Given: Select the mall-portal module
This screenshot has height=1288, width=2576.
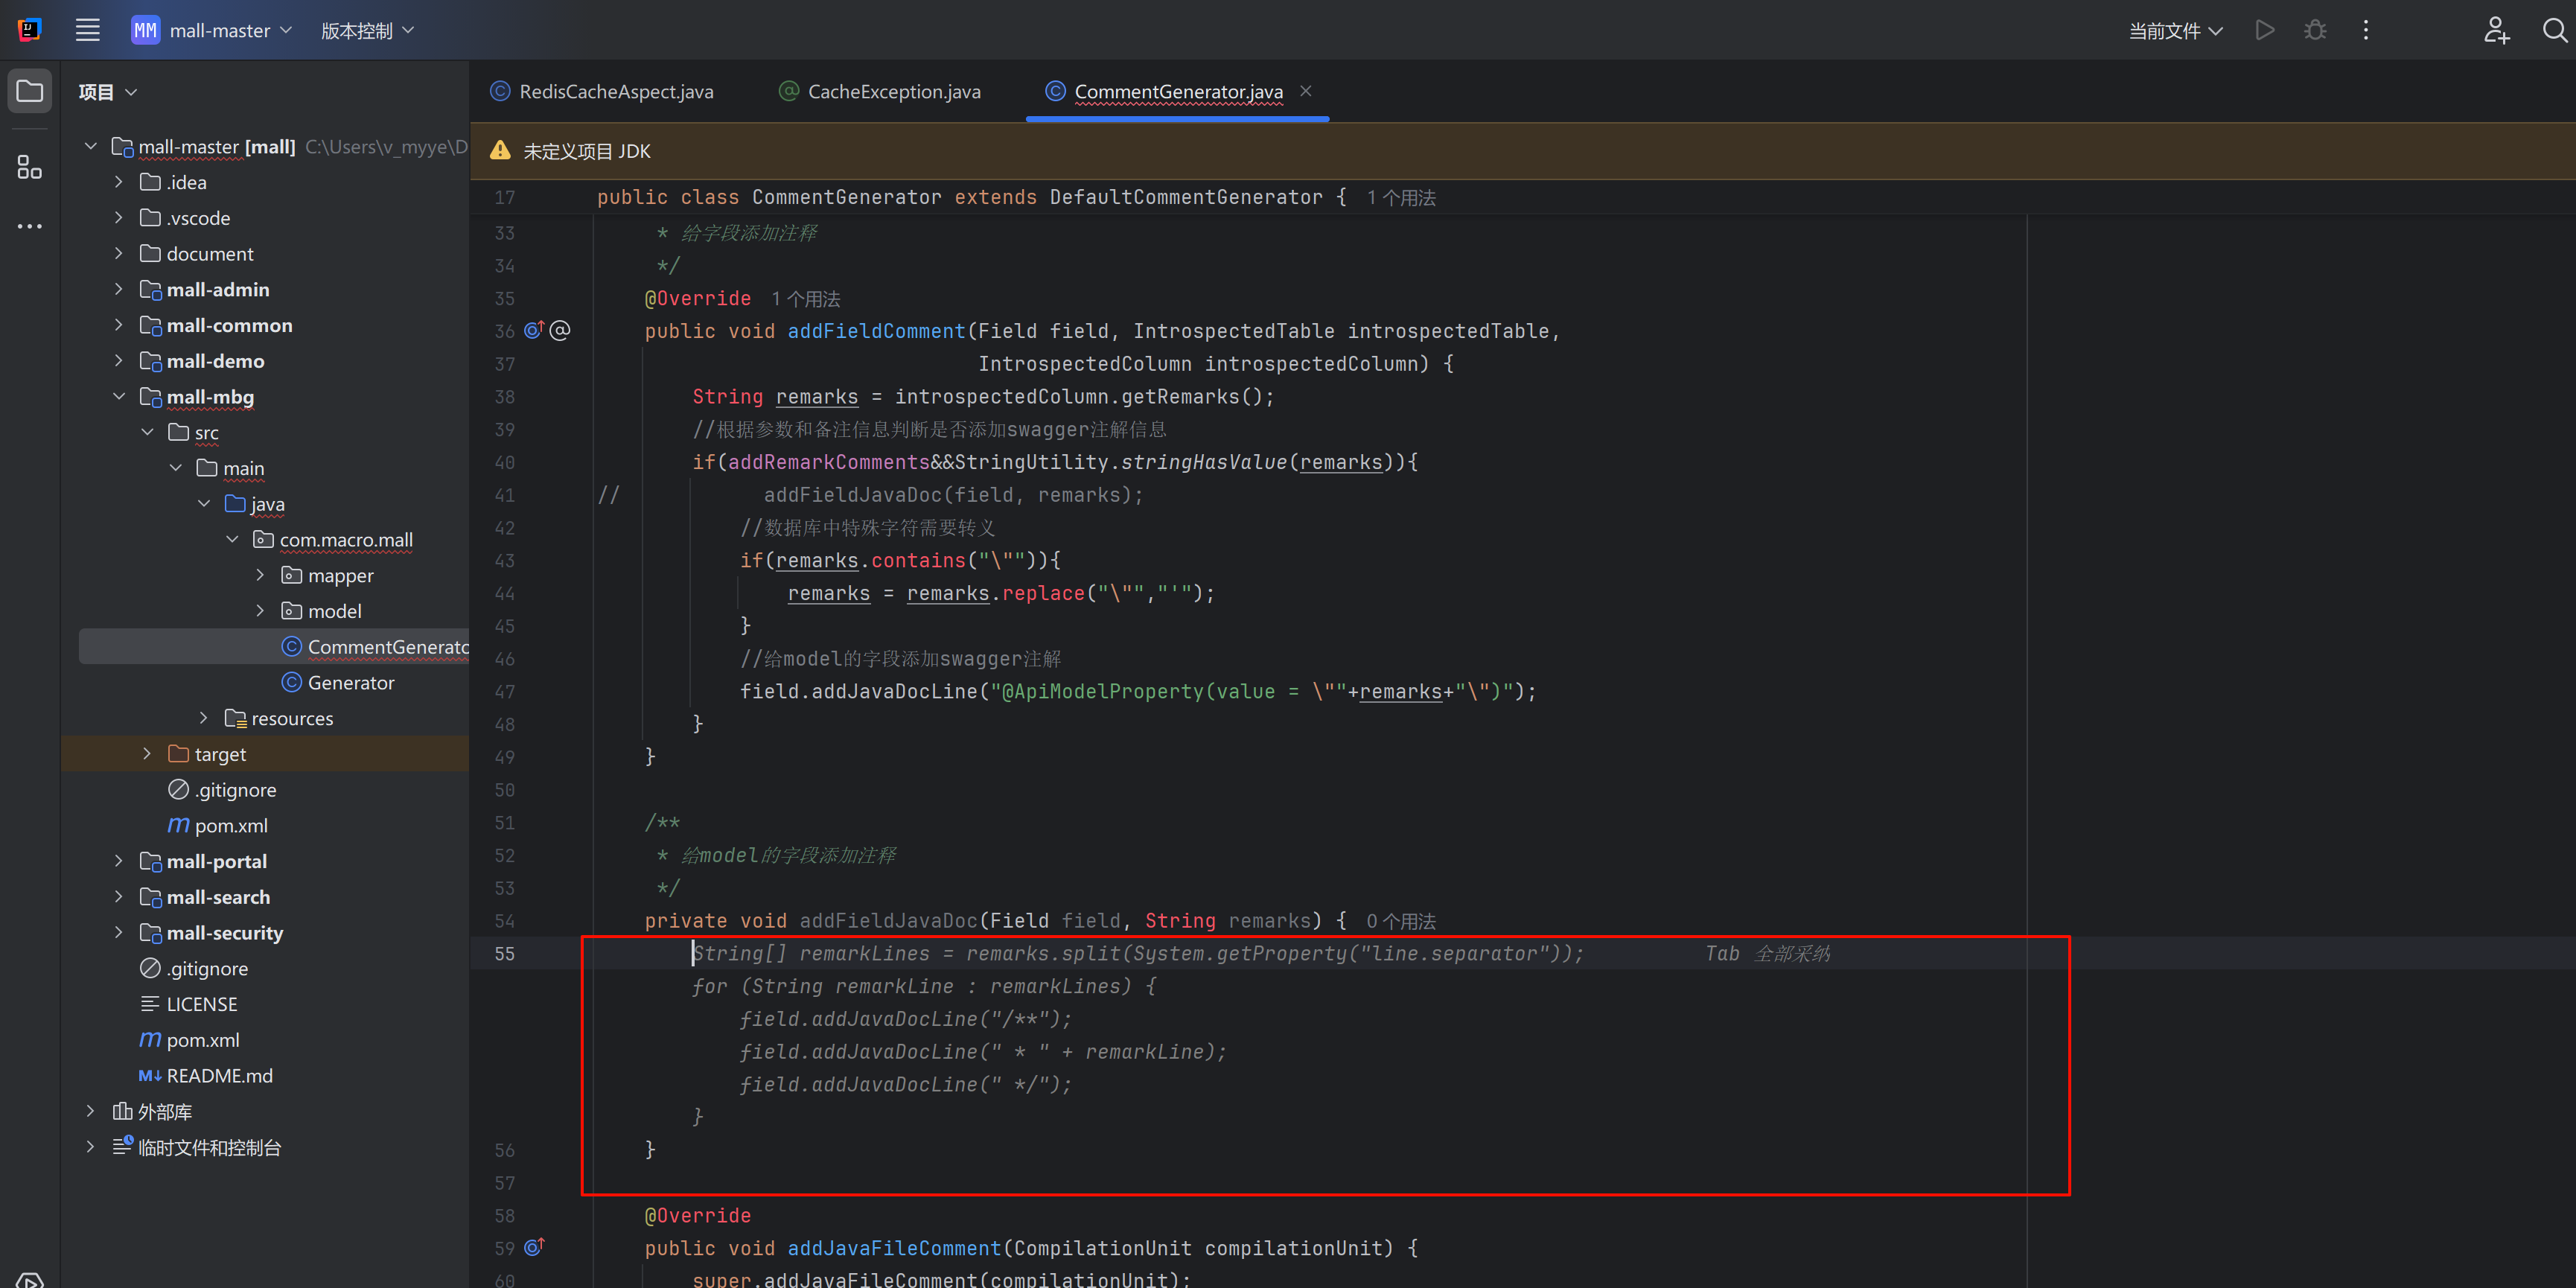Looking at the screenshot, I should (216, 861).
